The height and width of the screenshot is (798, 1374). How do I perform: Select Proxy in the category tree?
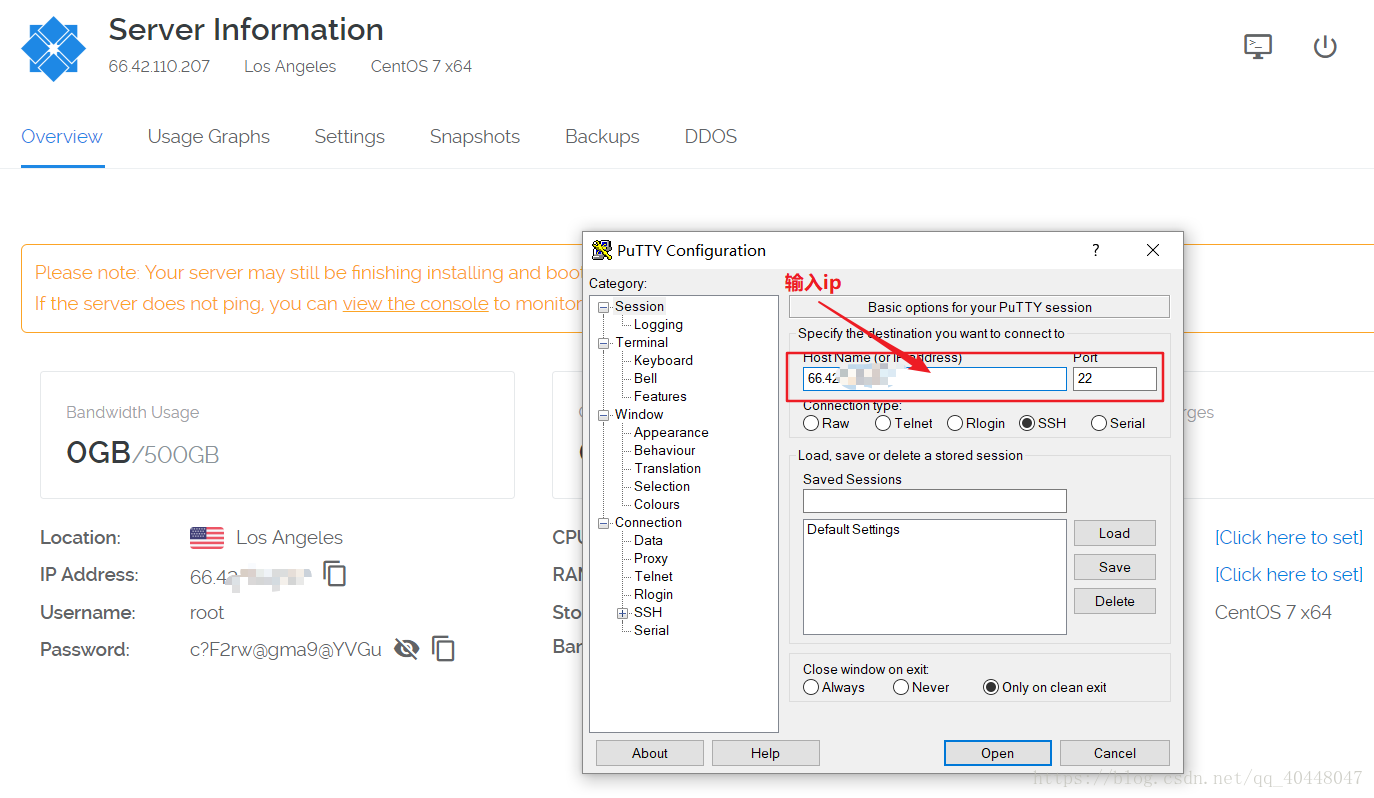tap(651, 559)
